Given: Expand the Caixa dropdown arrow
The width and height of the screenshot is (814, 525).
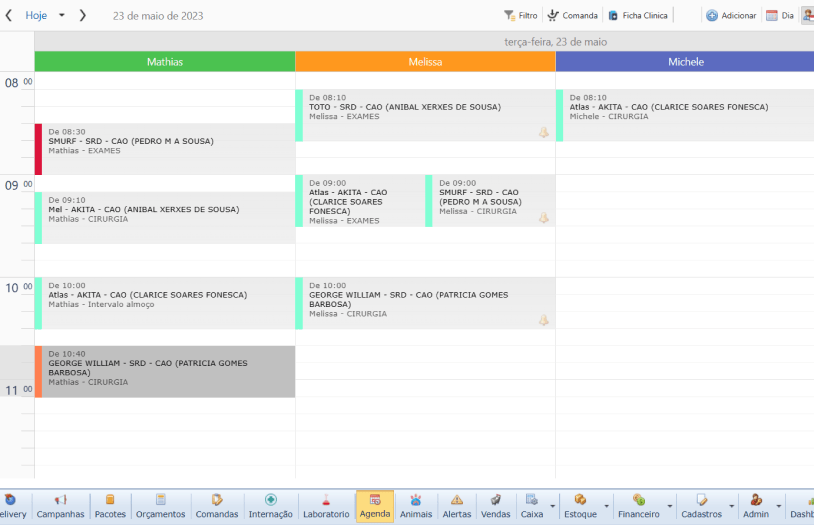Looking at the screenshot, I should [x=552, y=506].
